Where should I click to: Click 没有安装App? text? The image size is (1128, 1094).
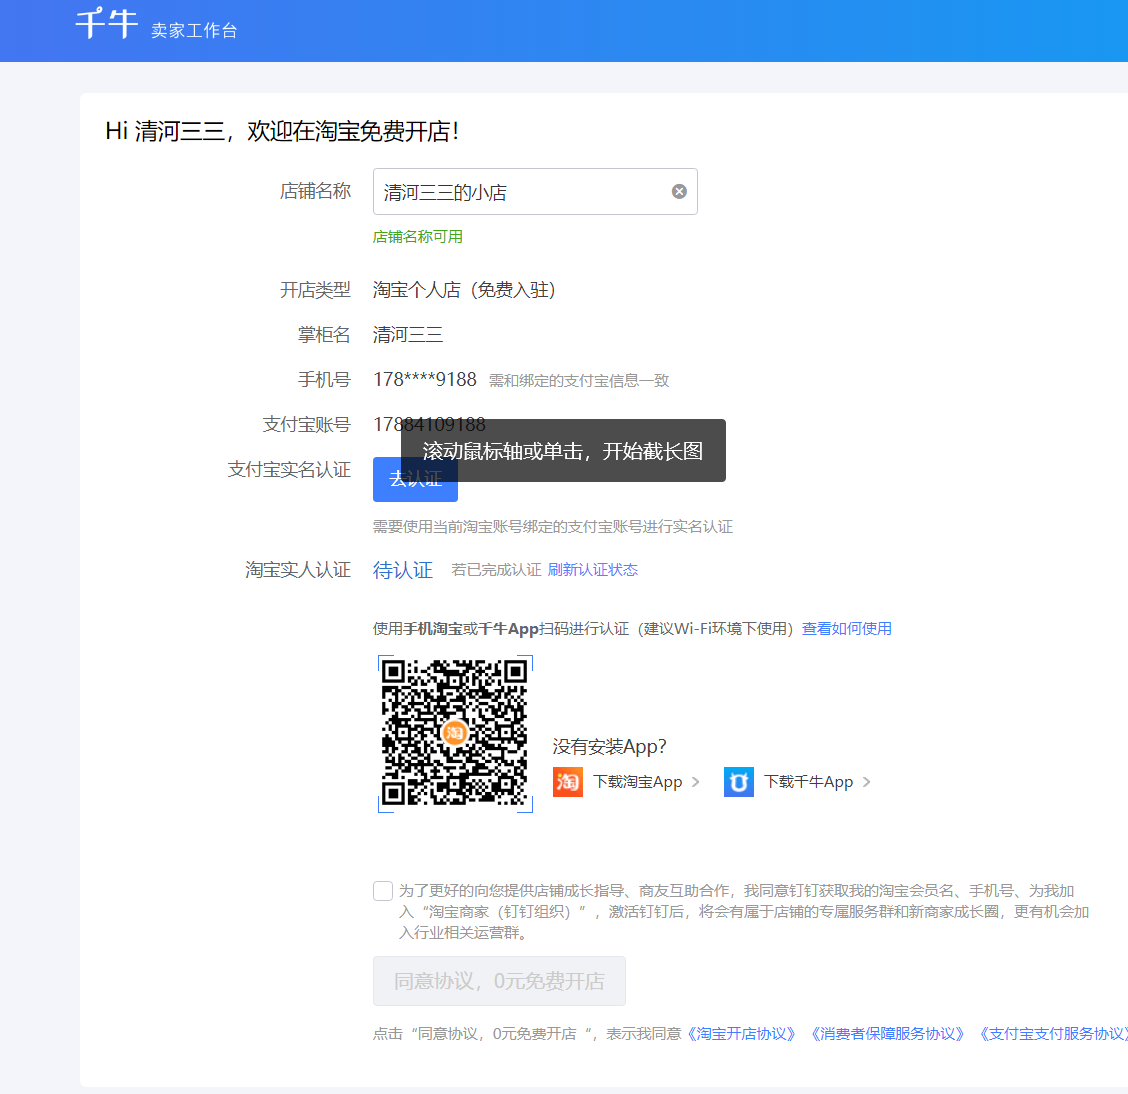609,747
